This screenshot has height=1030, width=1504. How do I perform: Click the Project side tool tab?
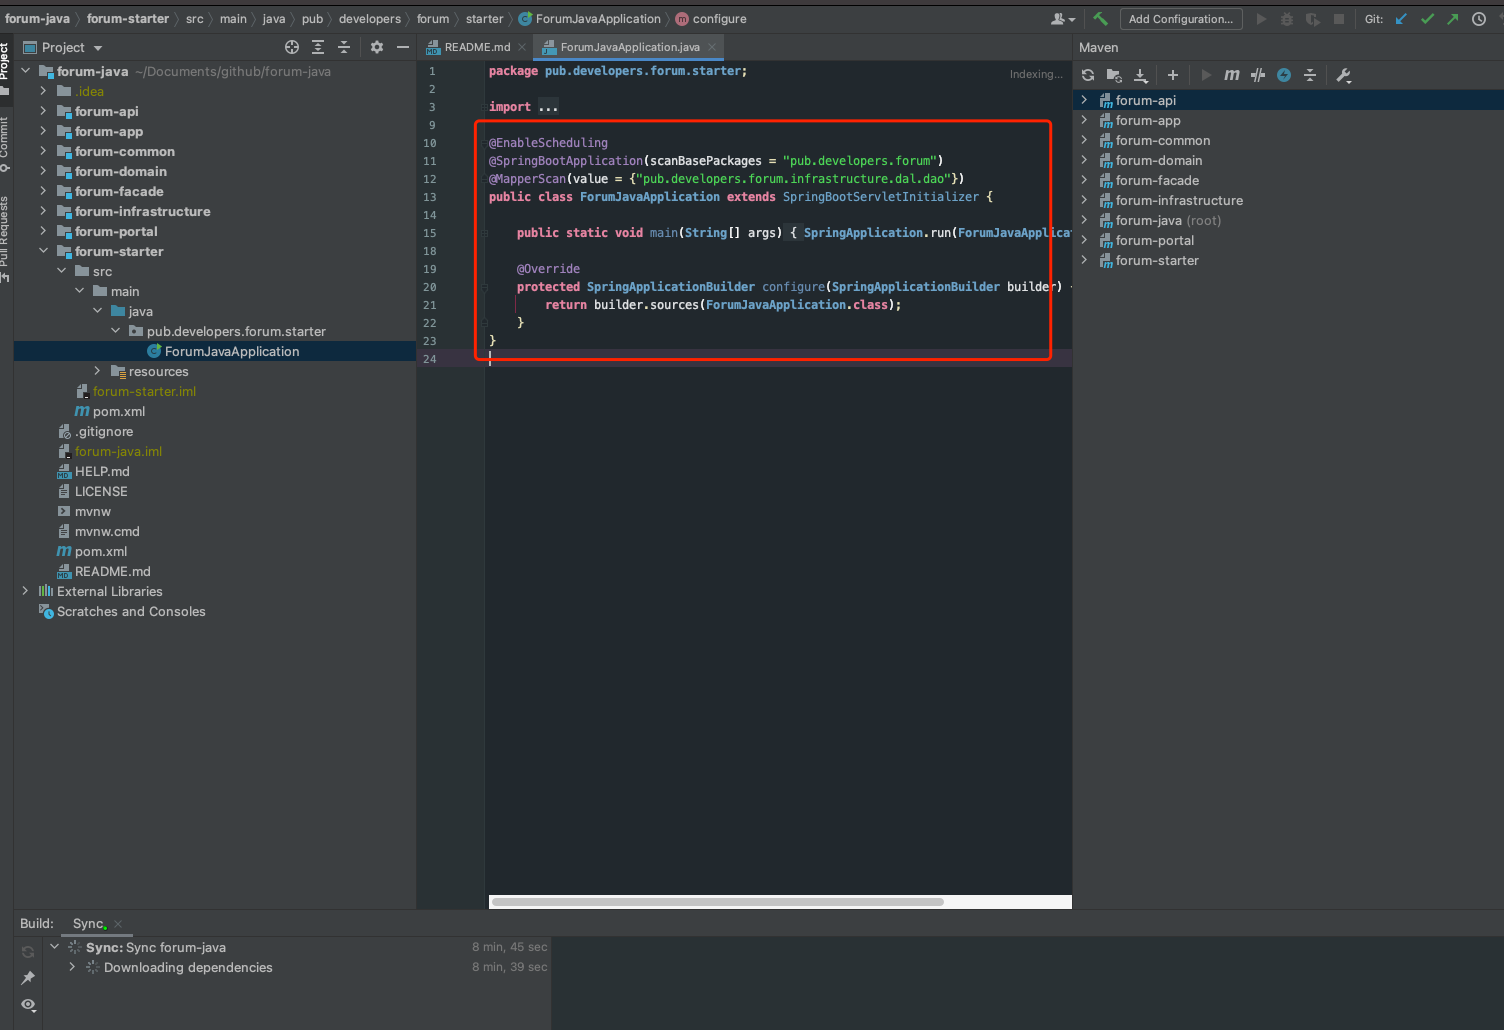coord(5,68)
